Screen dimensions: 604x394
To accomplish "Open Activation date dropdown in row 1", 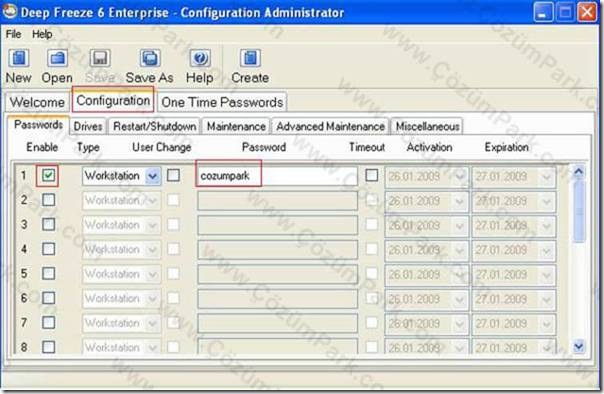I will tap(460, 177).
